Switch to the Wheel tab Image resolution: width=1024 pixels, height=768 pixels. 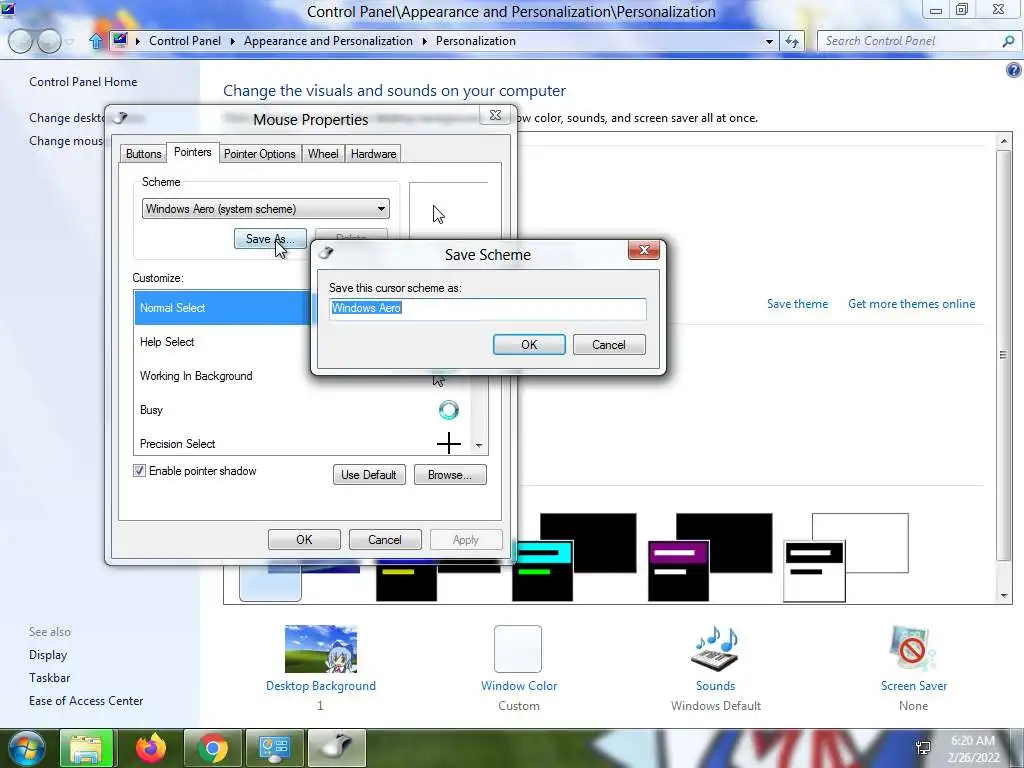click(x=323, y=154)
